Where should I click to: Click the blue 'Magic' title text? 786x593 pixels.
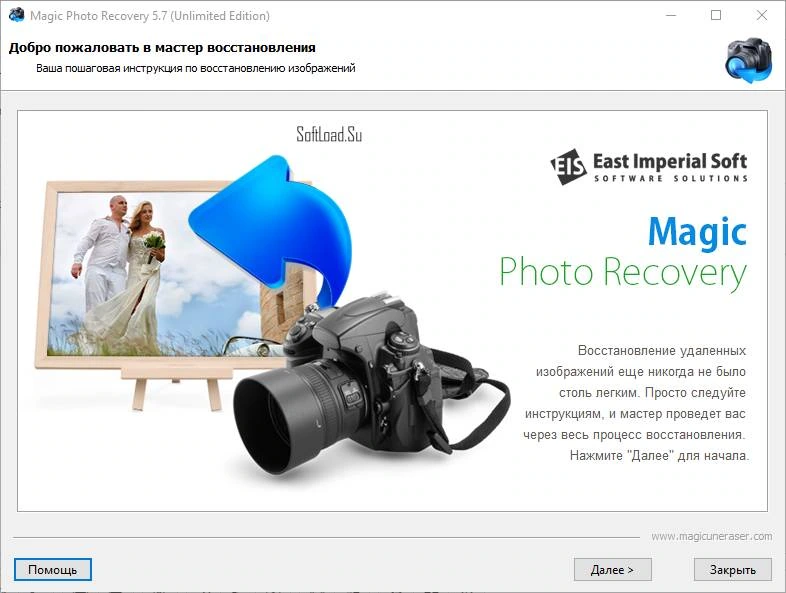click(697, 233)
